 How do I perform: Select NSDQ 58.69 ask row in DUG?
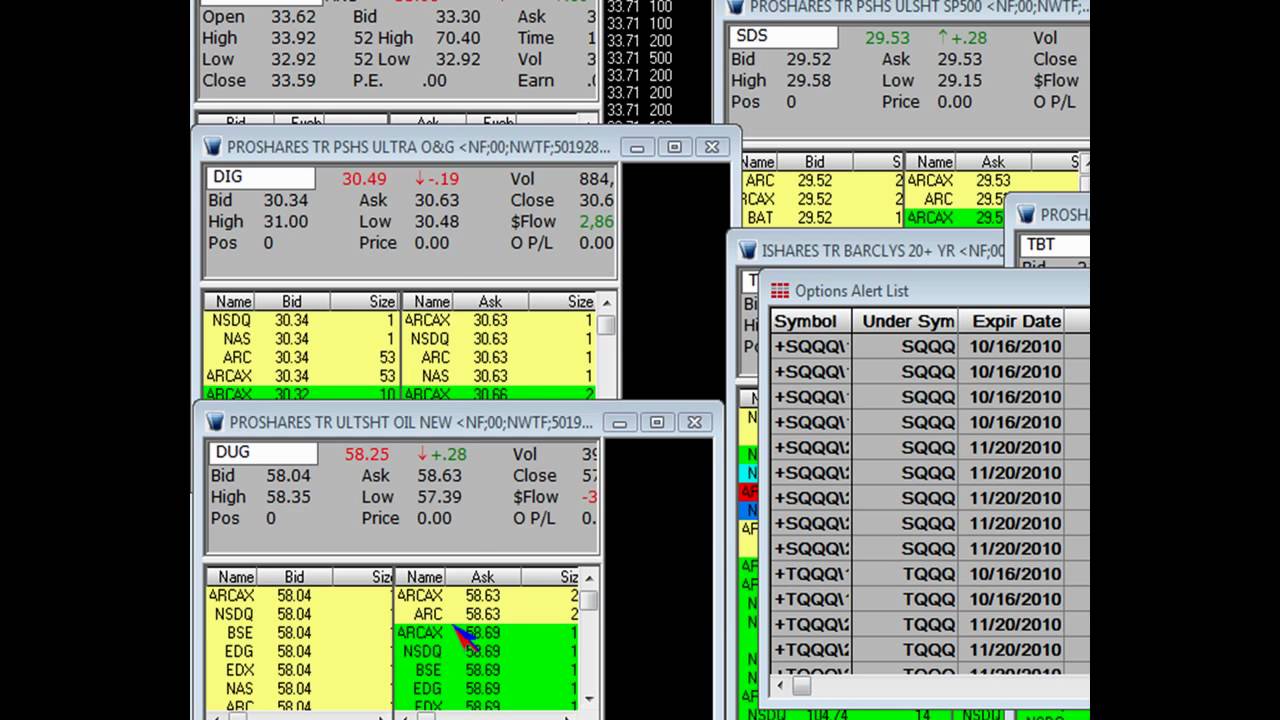[487, 651]
